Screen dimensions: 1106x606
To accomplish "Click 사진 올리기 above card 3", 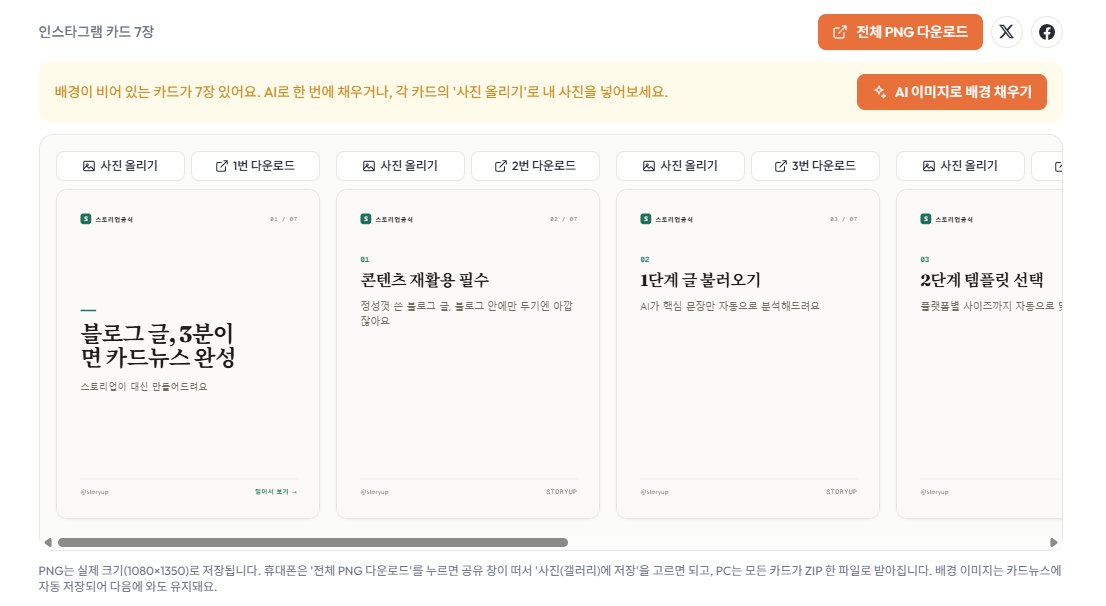I will [681, 166].
